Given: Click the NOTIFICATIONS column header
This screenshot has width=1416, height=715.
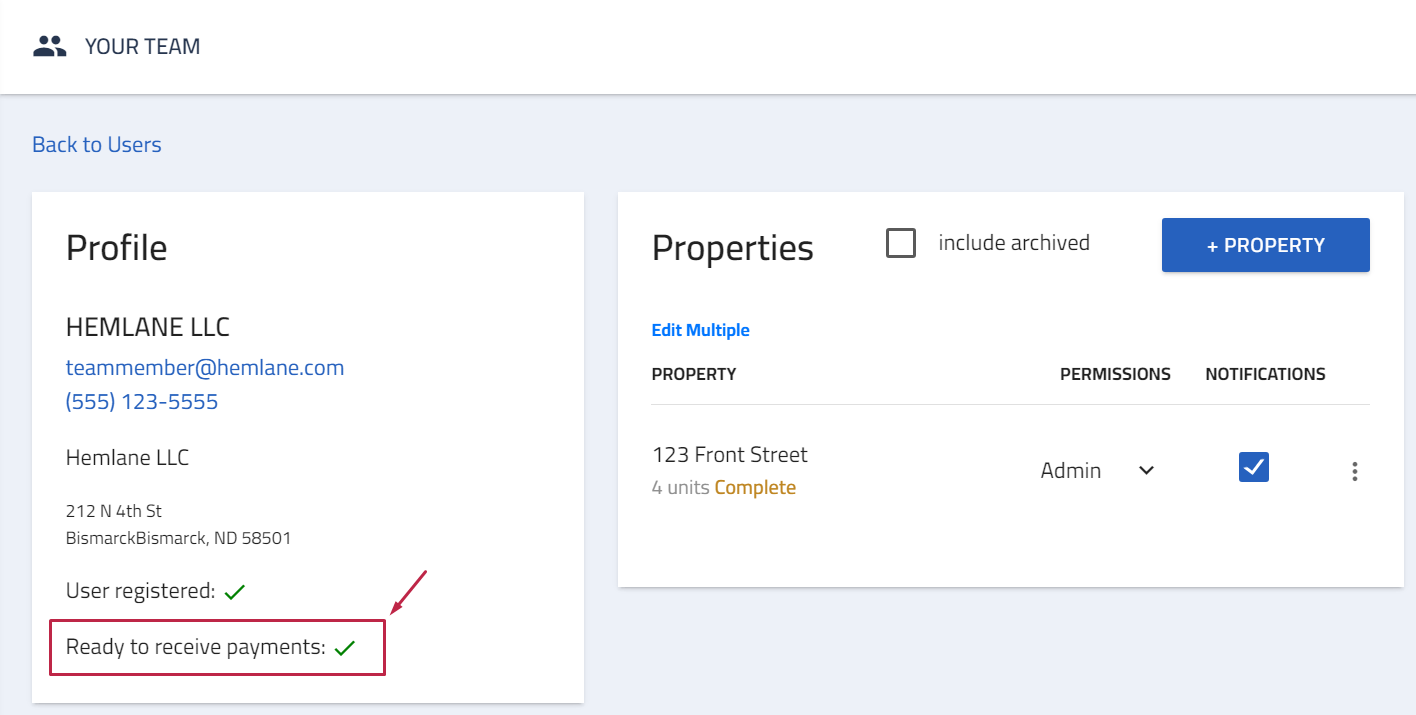Looking at the screenshot, I should click(1266, 374).
